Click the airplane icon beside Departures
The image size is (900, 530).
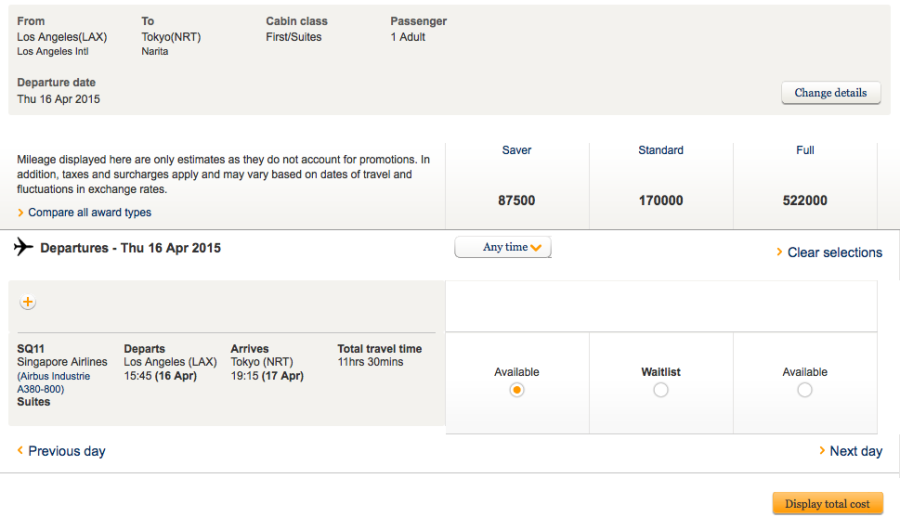[24, 247]
